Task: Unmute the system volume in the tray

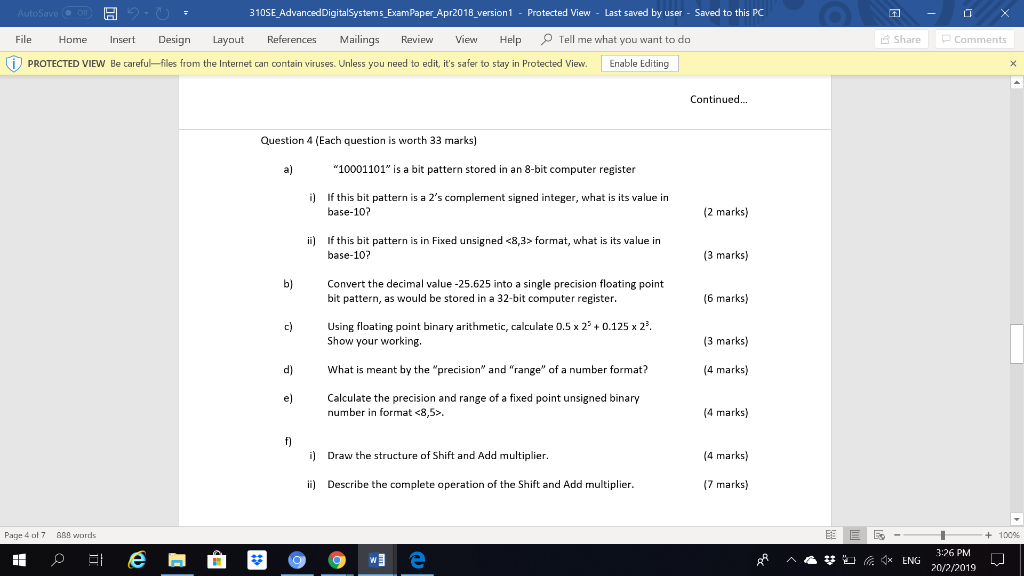Action: point(885,560)
